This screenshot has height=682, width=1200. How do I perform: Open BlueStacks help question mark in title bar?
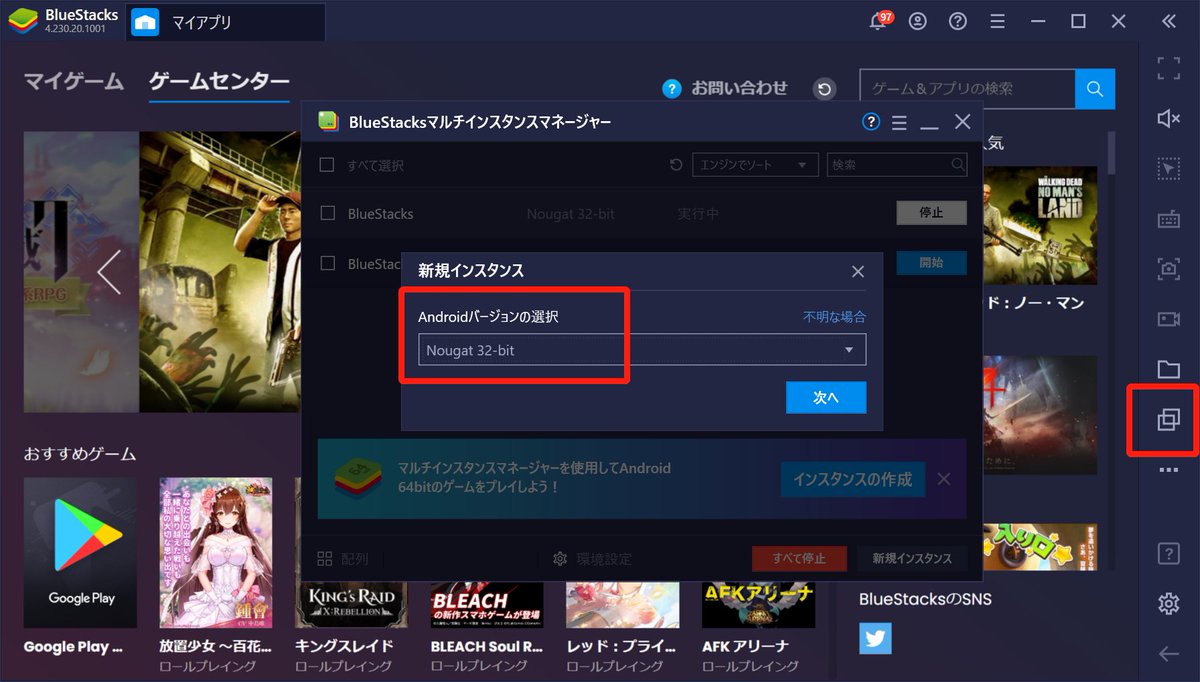click(x=958, y=21)
